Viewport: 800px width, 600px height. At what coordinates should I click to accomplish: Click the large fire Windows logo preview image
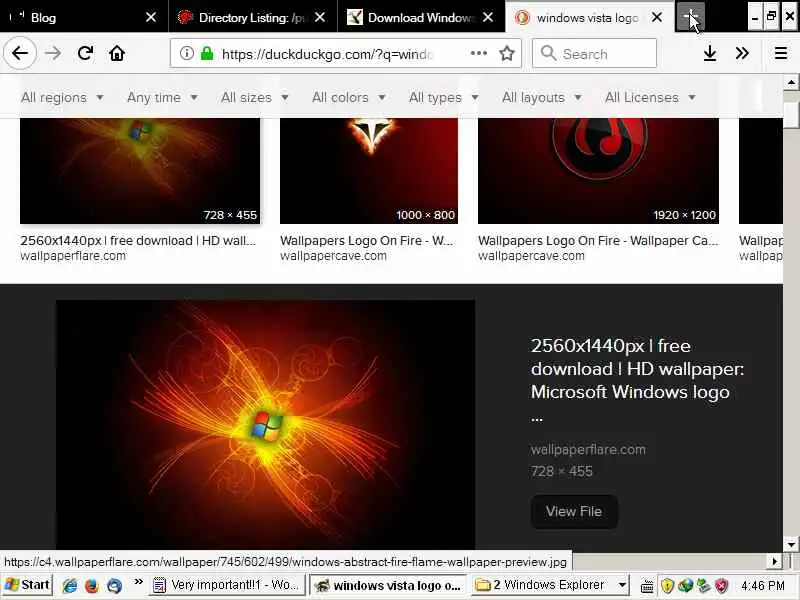tap(265, 424)
